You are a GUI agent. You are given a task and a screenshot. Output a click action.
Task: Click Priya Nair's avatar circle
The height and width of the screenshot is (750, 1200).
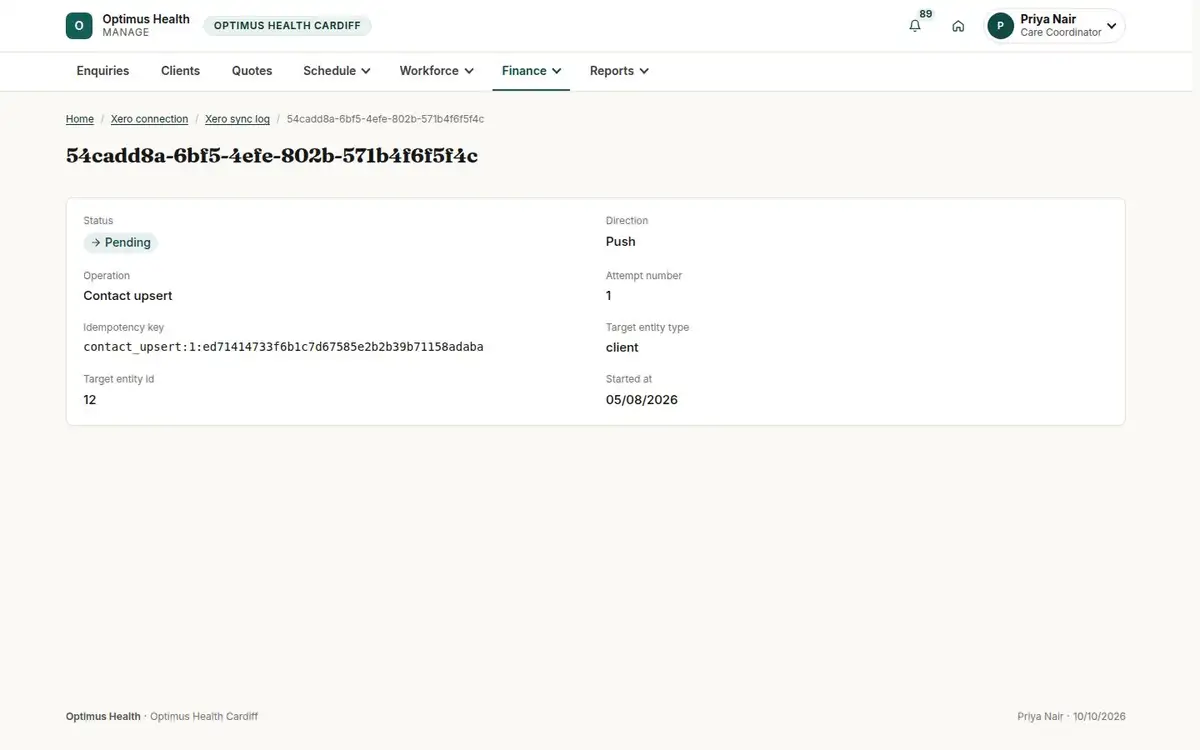[x=1001, y=26]
